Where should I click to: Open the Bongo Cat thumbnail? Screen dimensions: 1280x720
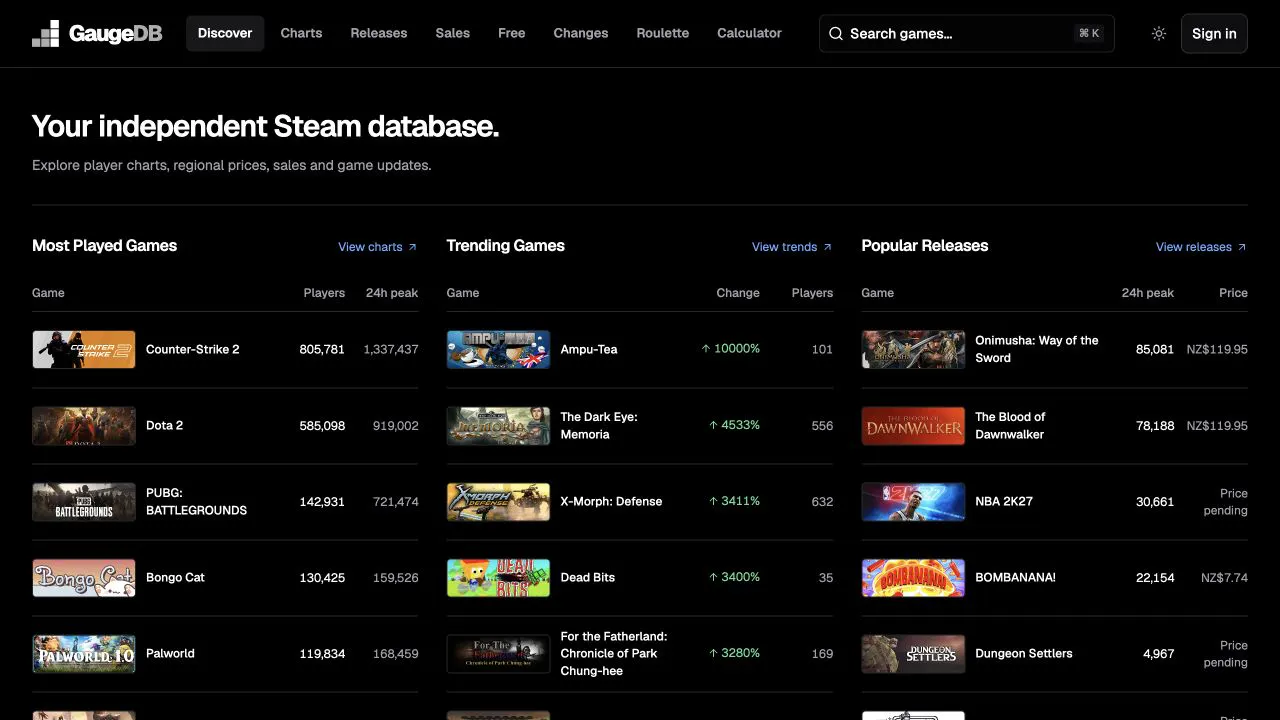pos(84,577)
